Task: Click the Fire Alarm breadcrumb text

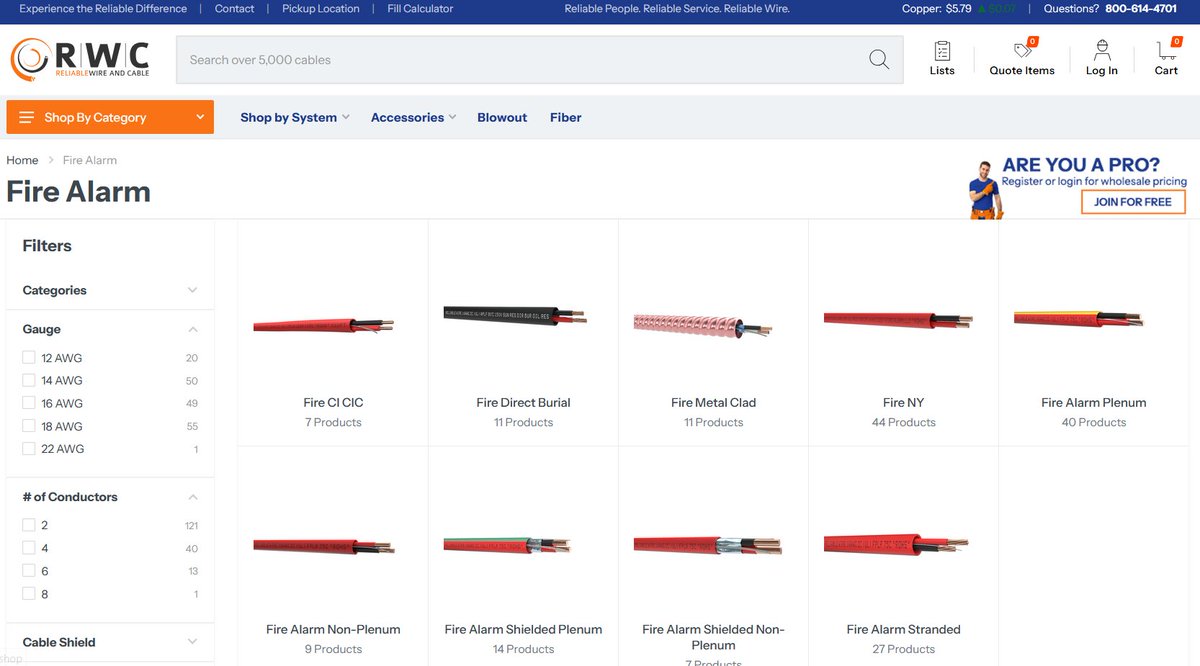Action: 90,160
